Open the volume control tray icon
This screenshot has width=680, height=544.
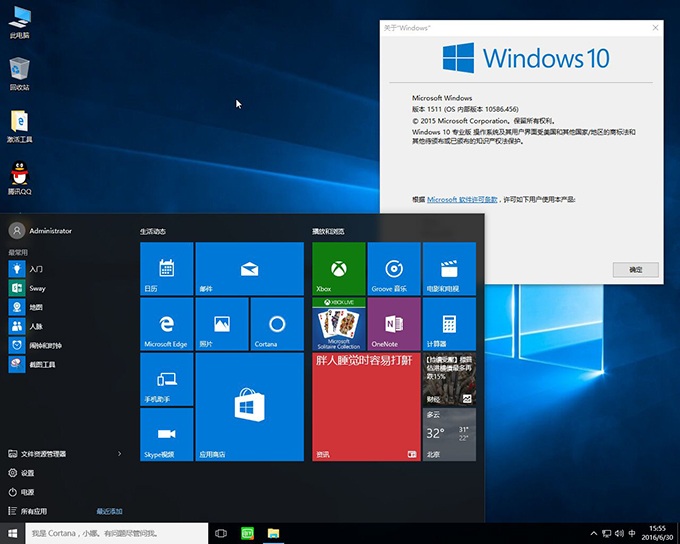620,534
